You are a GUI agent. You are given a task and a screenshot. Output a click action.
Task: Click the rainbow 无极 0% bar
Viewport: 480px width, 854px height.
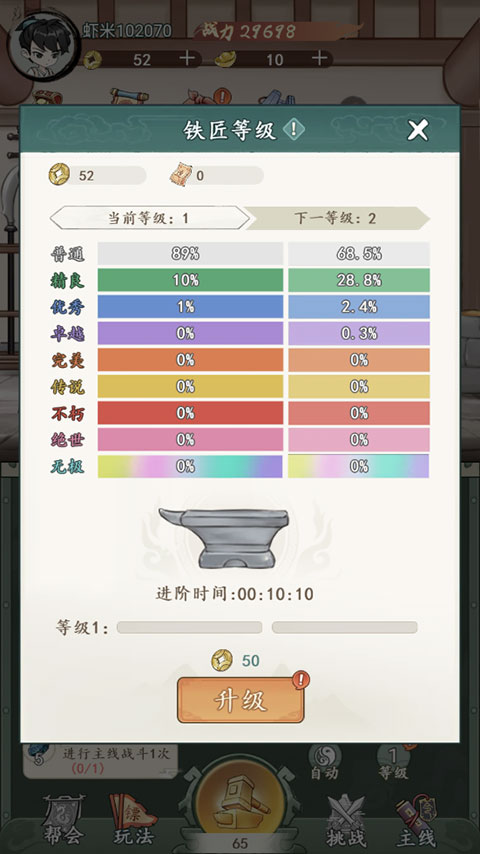coord(191,466)
